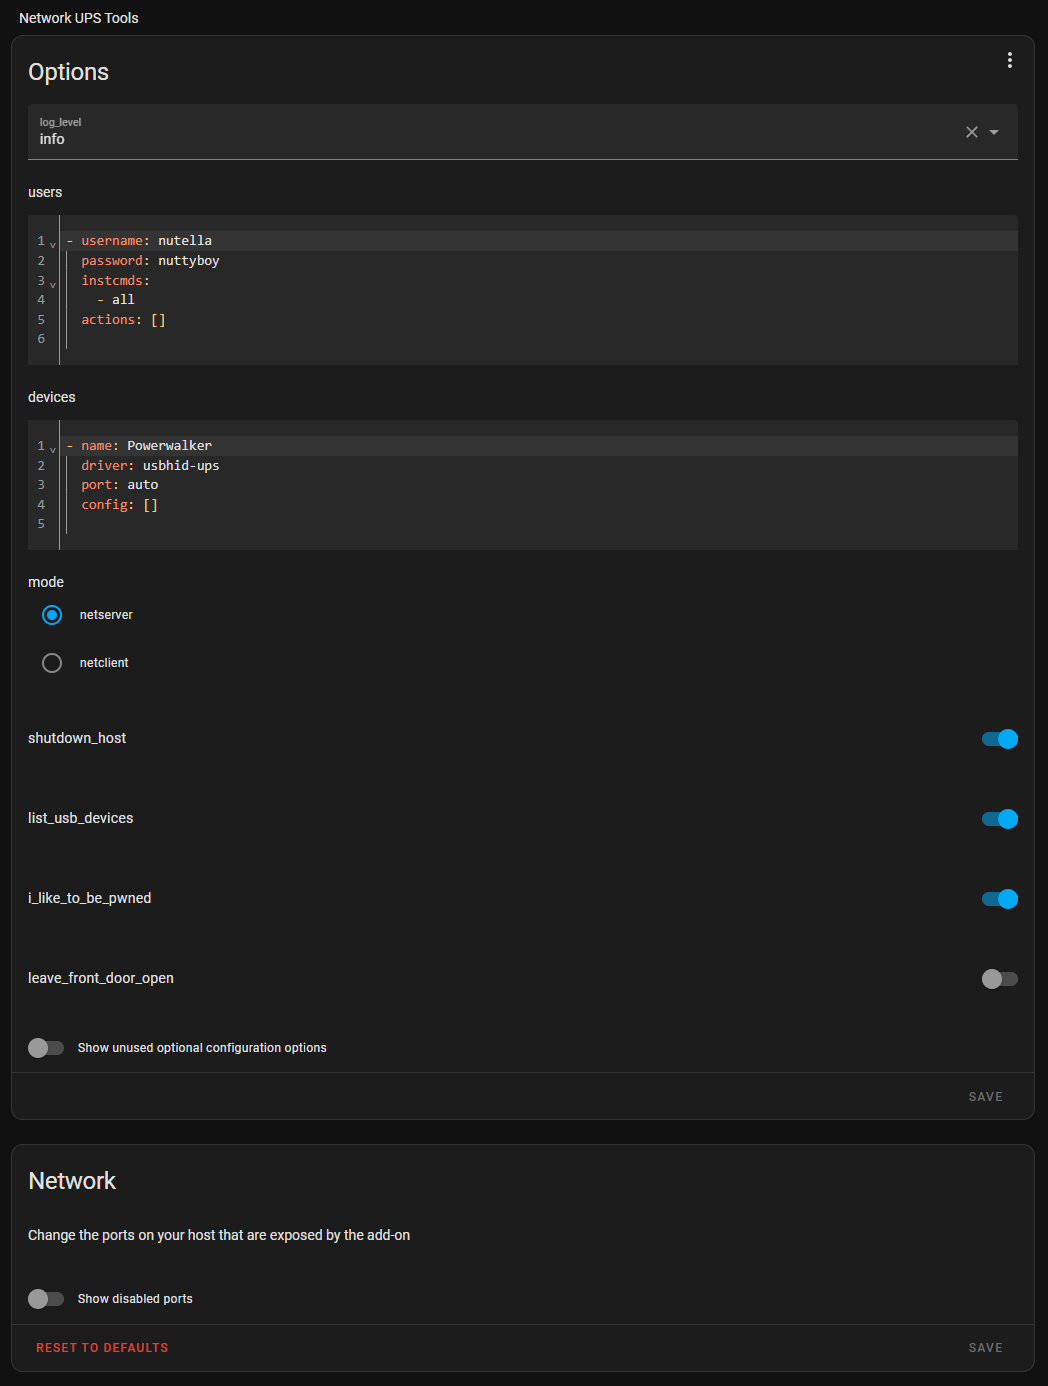Toggle the list_usb_devices switch

[1000, 819]
